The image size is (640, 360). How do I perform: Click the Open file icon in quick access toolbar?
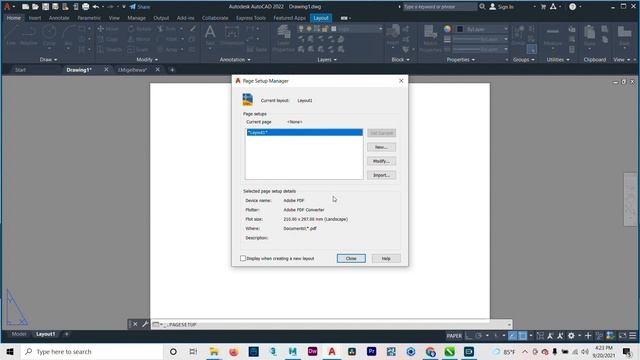[36, 7]
